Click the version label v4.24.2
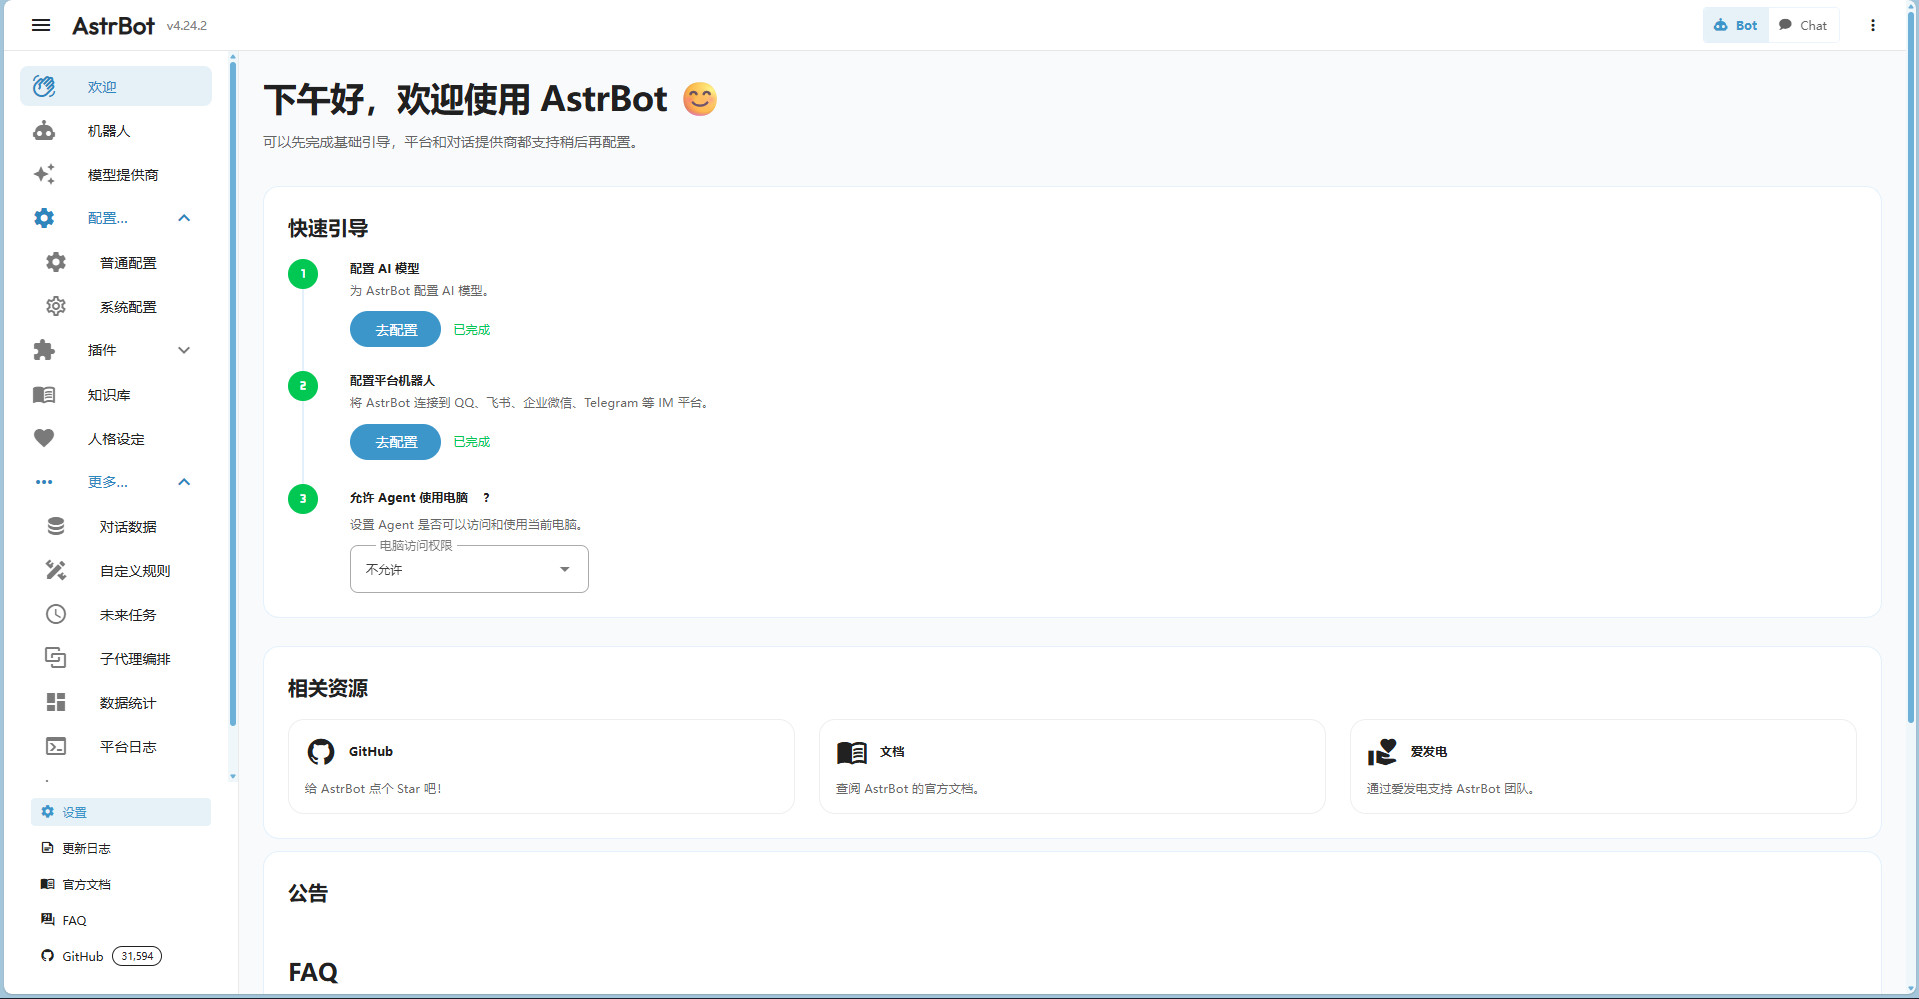1919x999 pixels. pos(187,26)
